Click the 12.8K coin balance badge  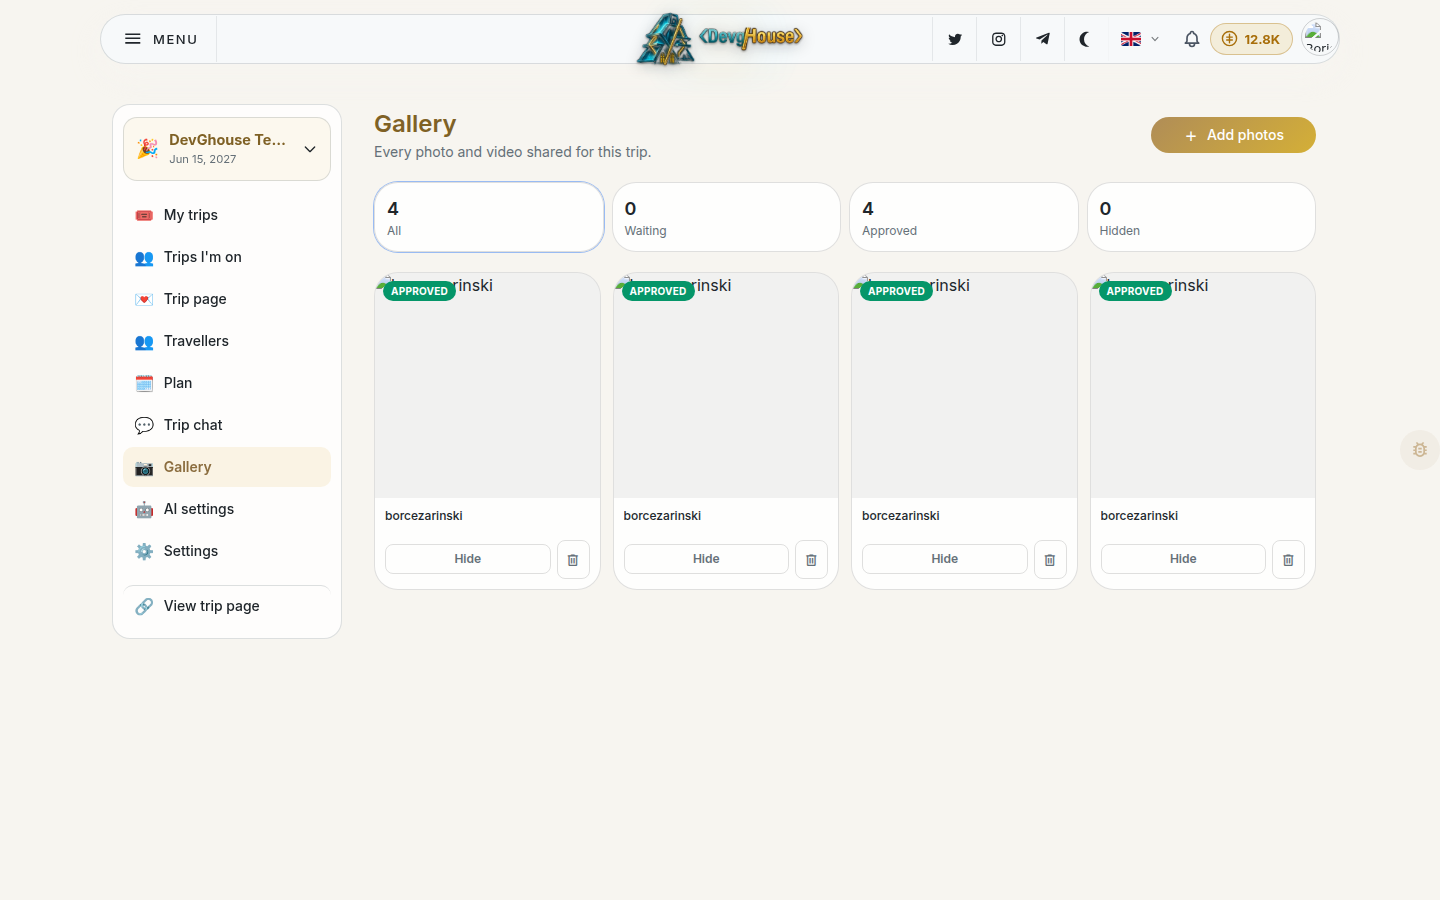[1251, 39]
